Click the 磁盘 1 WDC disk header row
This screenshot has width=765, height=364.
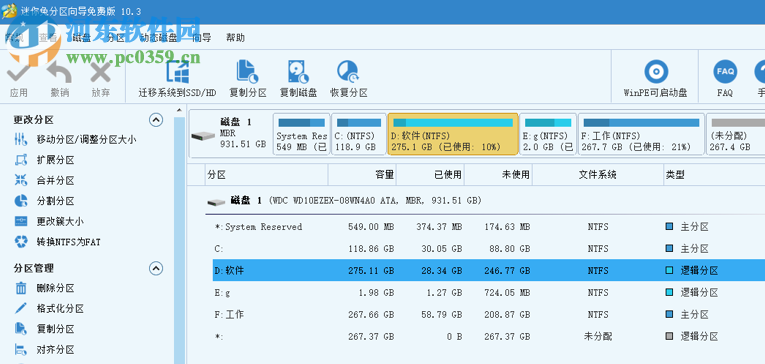[485, 201]
